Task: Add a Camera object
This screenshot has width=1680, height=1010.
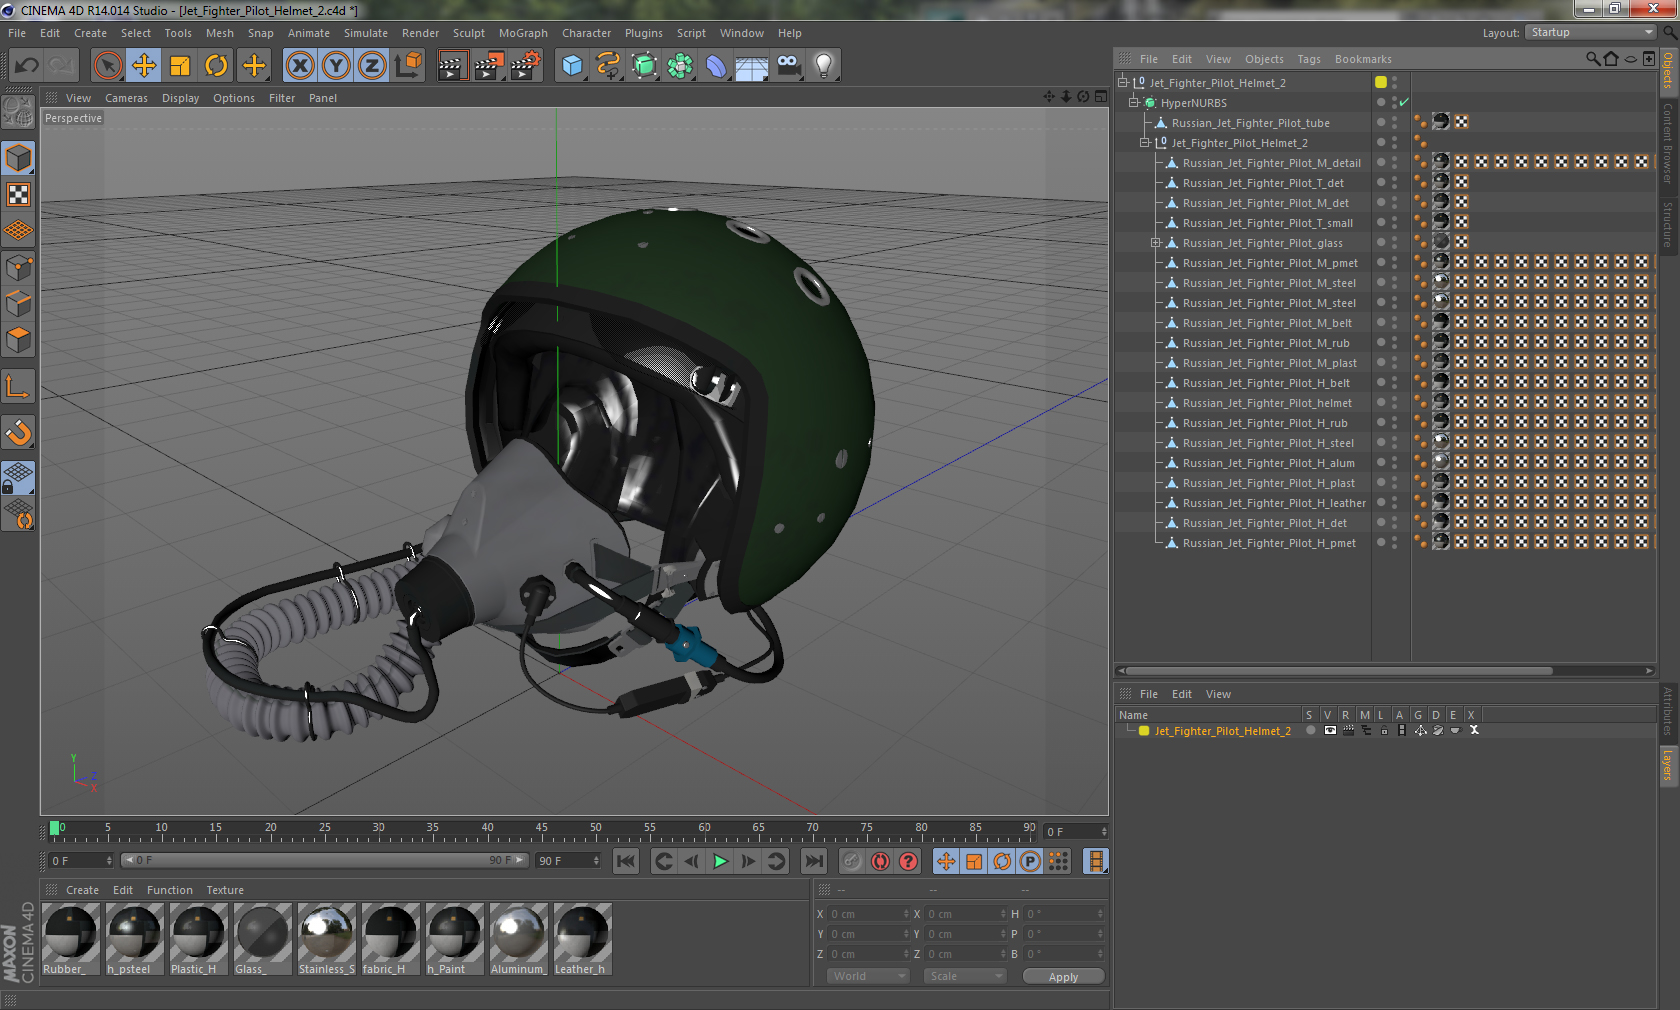Action: click(x=788, y=66)
